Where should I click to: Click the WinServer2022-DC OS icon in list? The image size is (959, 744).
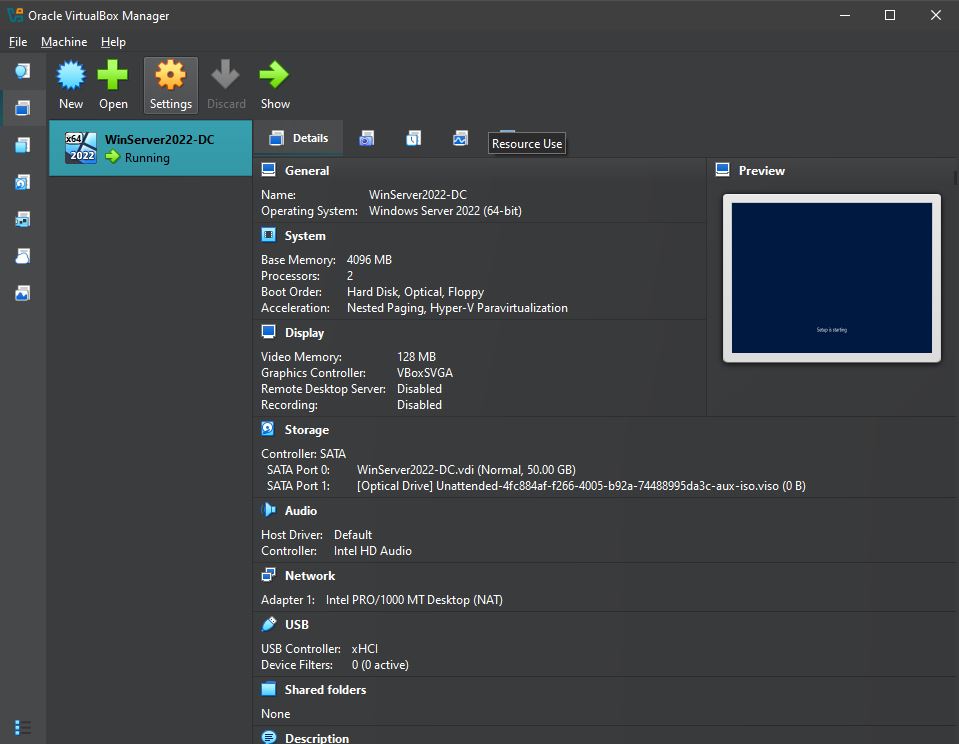coord(81,147)
